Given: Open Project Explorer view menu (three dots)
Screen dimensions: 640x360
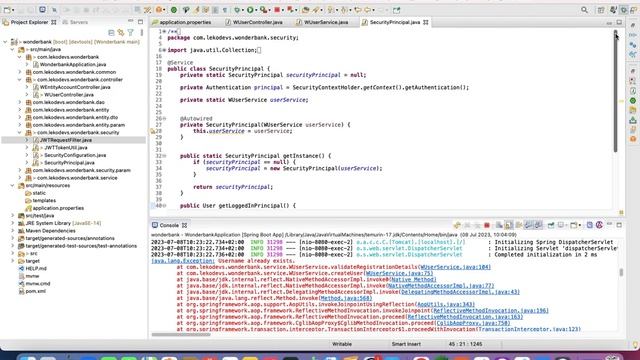Looking at the screenshot, I should click(x=141, y=32).
